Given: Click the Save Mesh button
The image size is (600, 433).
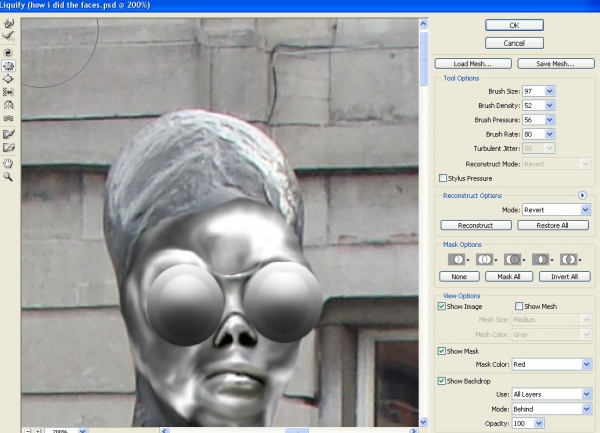Looking at the screenshot, I should 556,63.
